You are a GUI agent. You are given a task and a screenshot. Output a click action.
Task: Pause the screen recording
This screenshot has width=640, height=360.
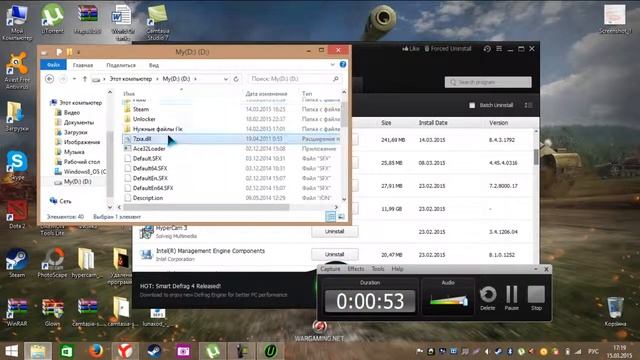(x=512, y=298)
